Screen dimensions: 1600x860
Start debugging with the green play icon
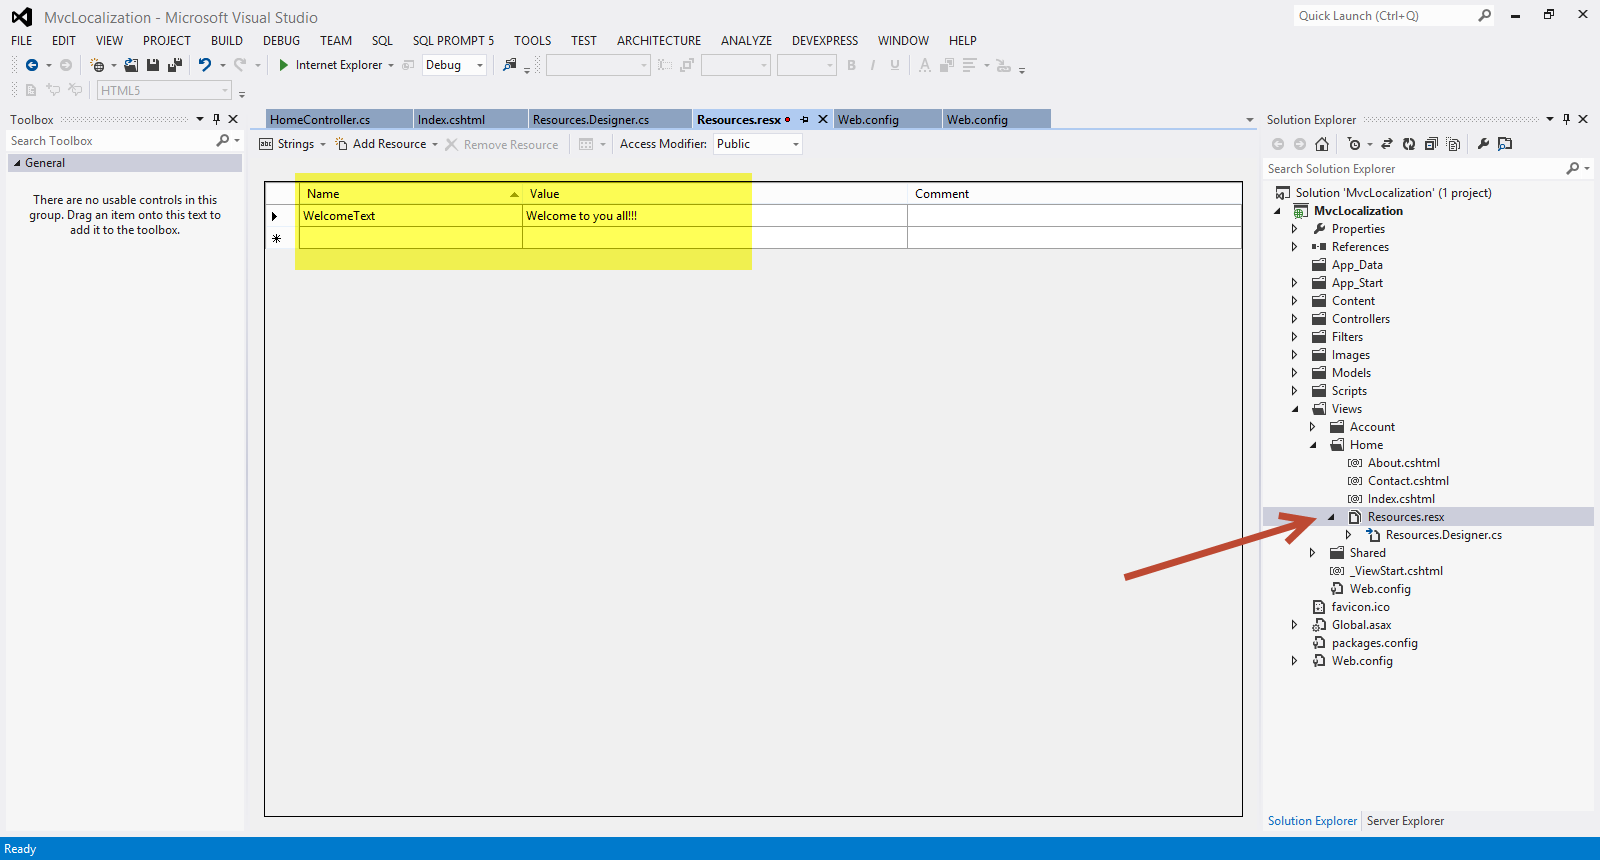click(x=284, y=65)
